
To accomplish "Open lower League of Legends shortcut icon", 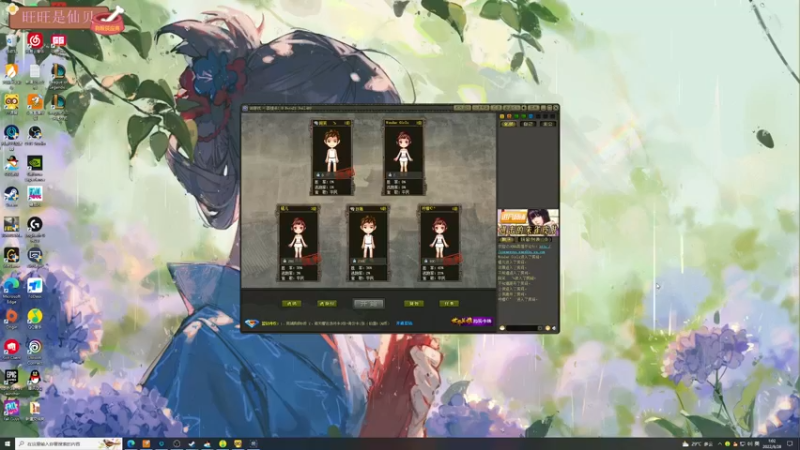I will 58,102.
